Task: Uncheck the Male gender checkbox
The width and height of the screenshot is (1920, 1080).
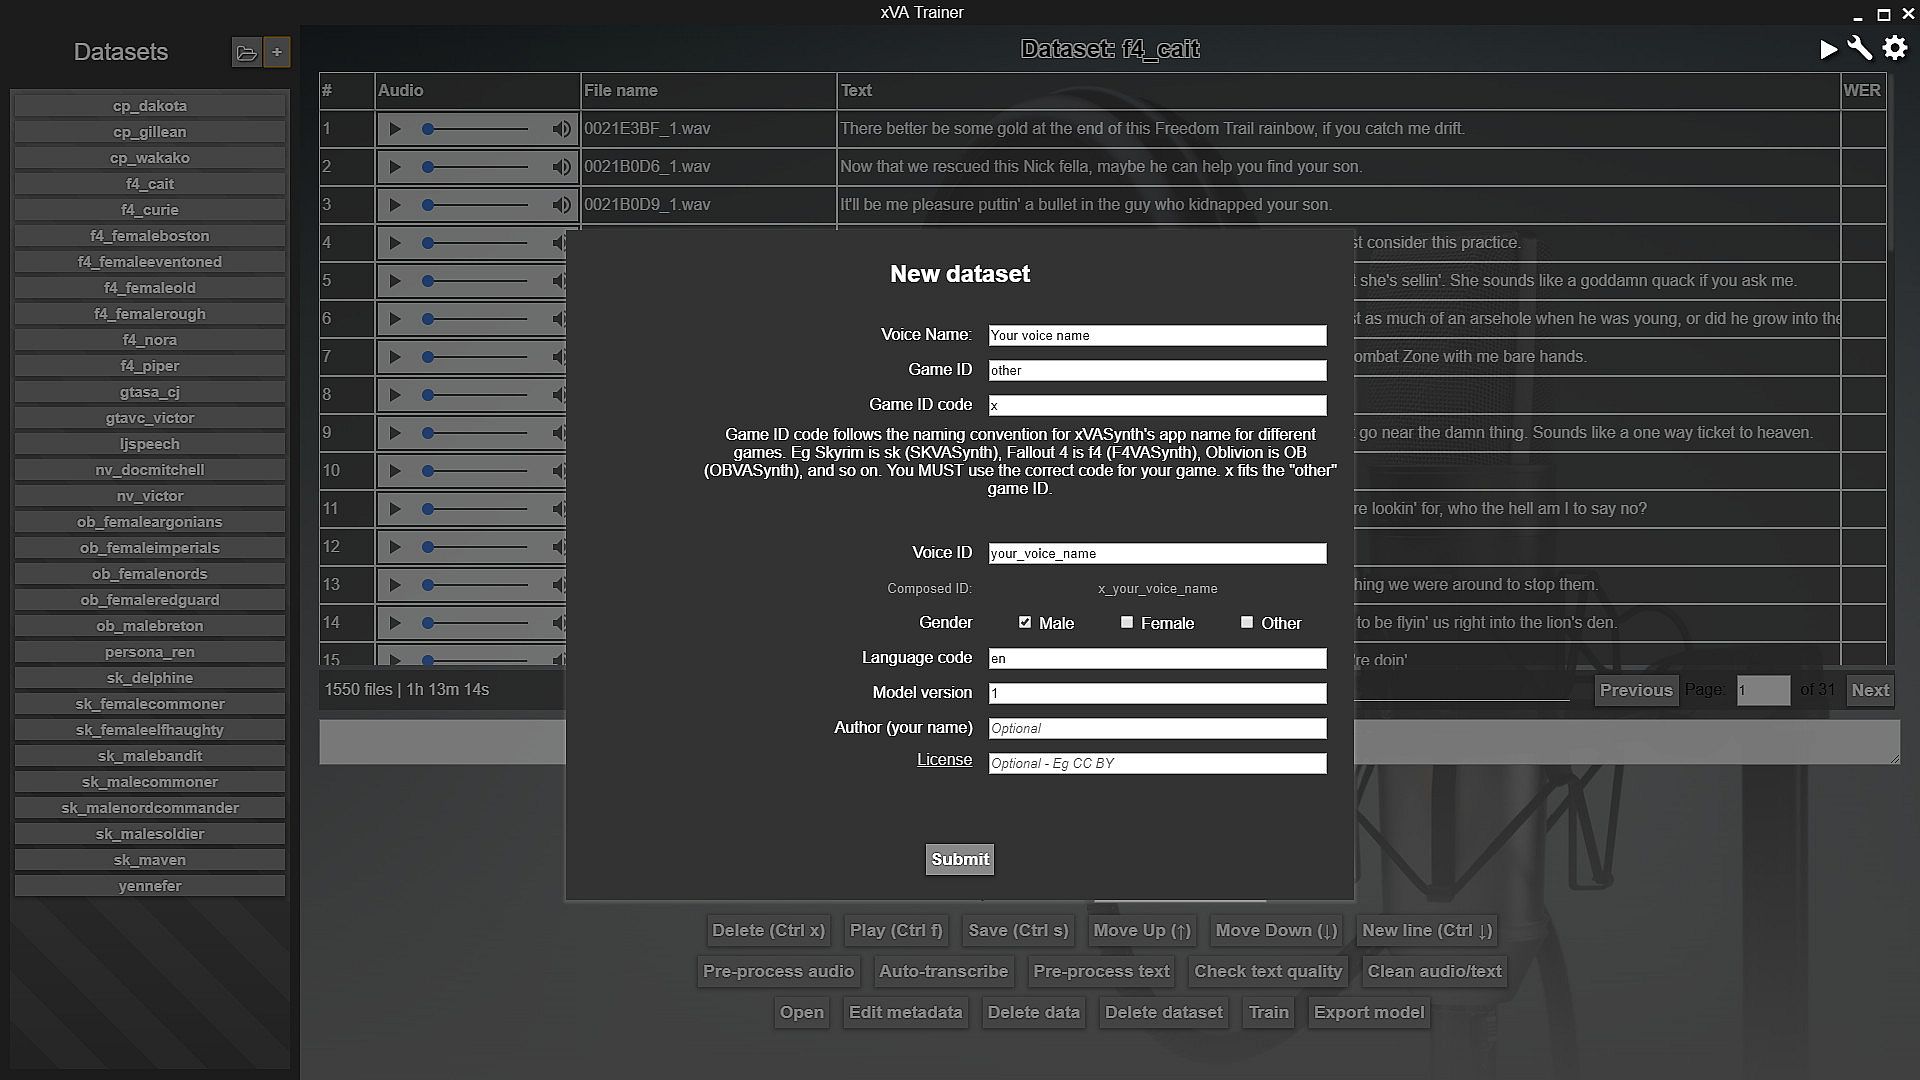Action: point(1025,622)
